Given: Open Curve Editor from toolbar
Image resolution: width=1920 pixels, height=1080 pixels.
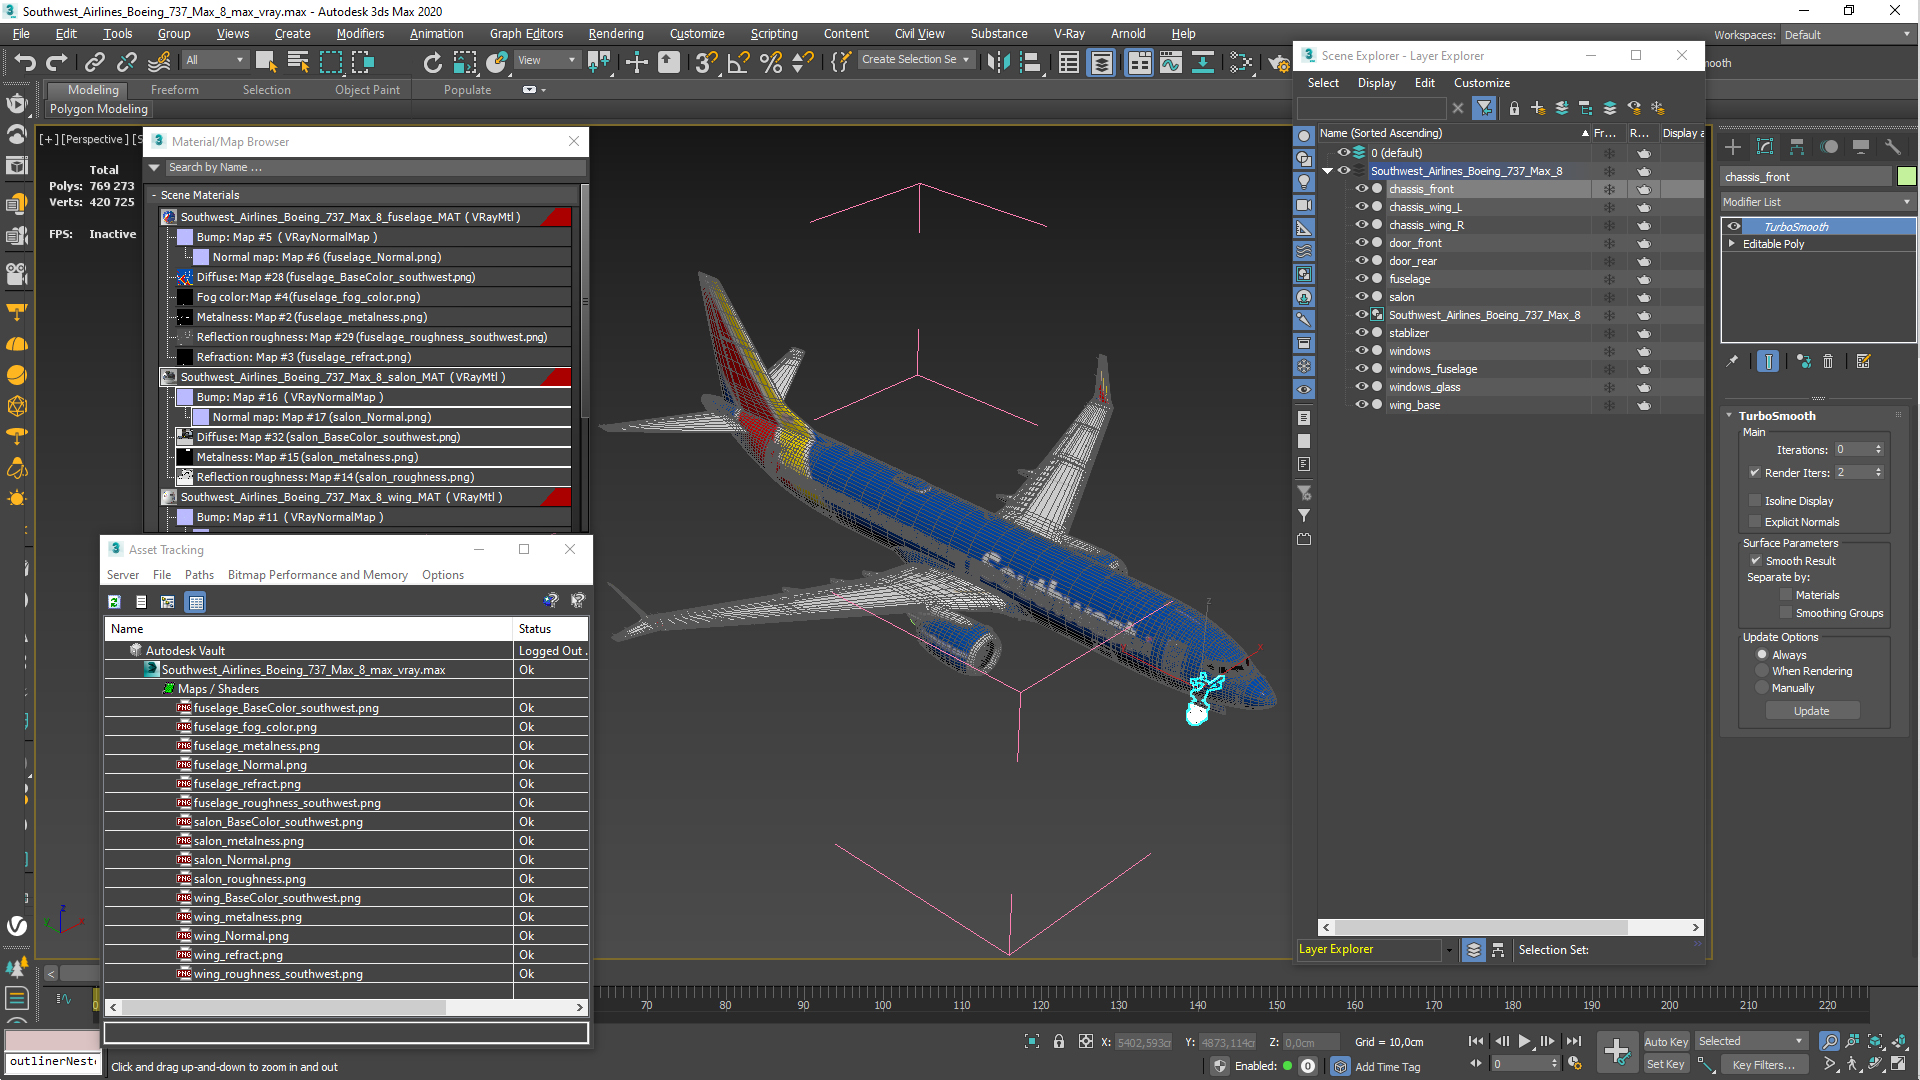Looking at the screenshot, I should pos(1170,62).
